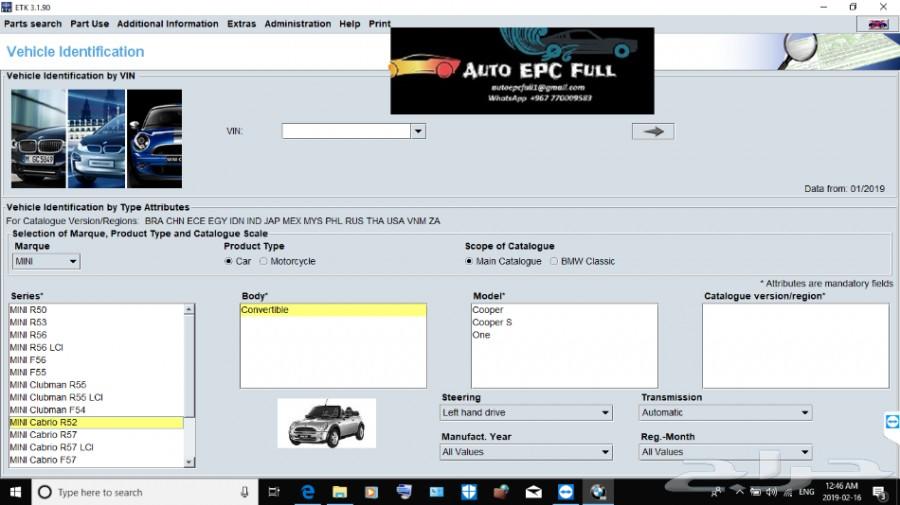This screenshot has height=505, width=900.
Task: Open TeamViewer from the taskbar
Action: coord(566,492)
